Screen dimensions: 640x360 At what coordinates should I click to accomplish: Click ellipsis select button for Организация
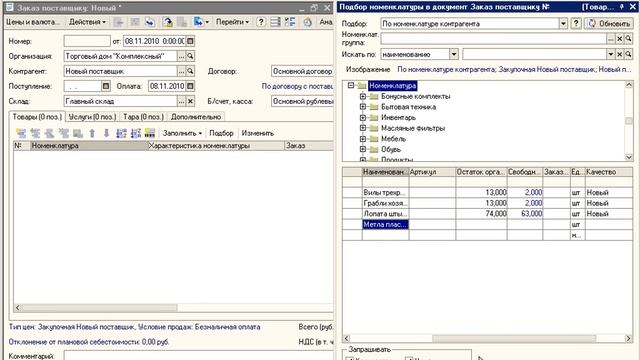pyautogui.click(x=182, y=56)
